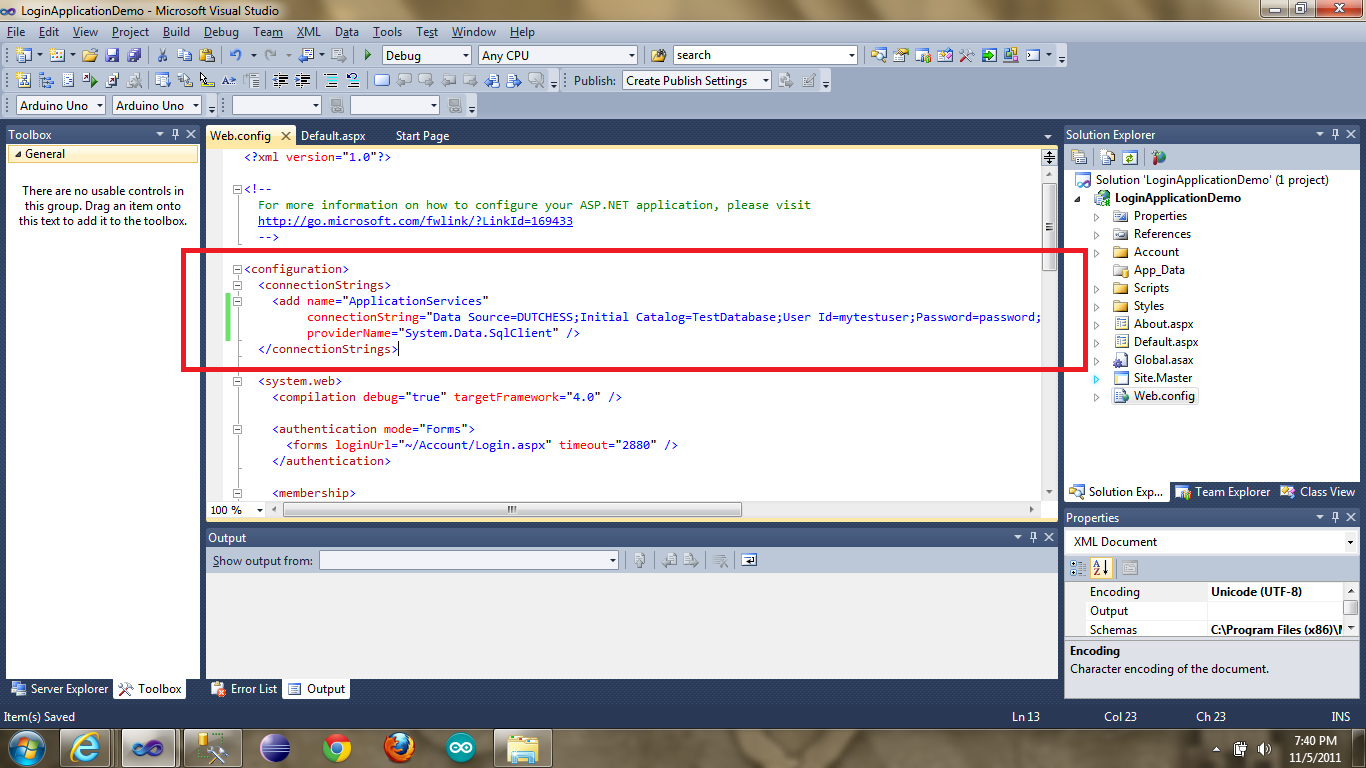Switch to the Default.aspx tab

pyautogui.click(x=334, y=135)
